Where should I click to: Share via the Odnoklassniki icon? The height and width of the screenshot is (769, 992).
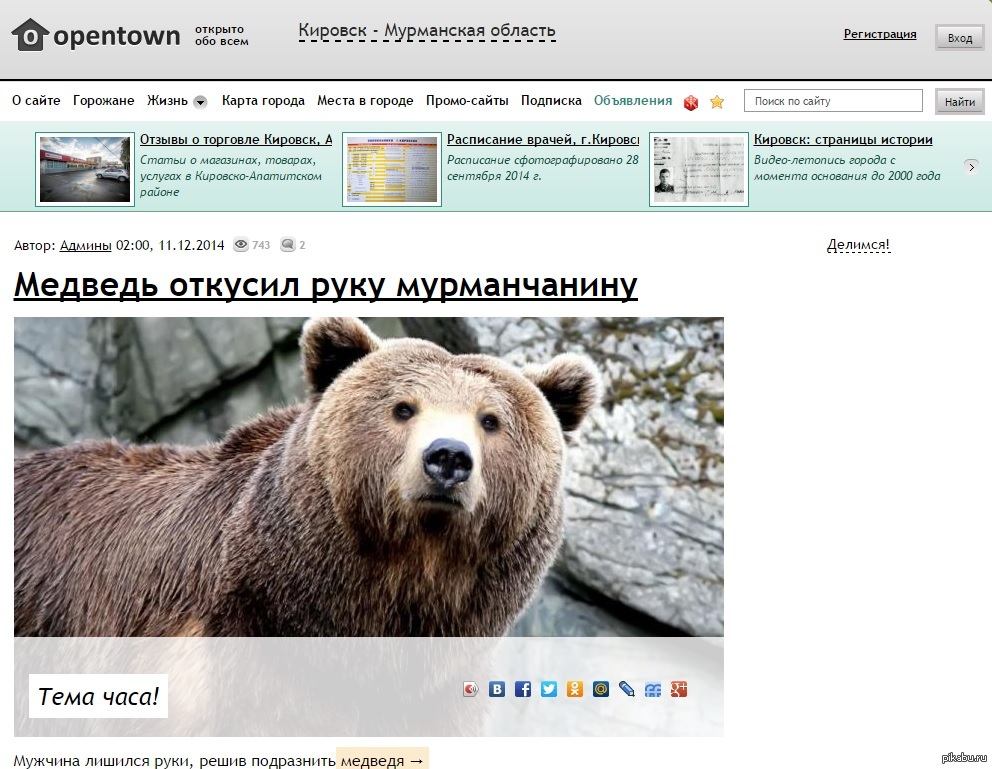575,689
